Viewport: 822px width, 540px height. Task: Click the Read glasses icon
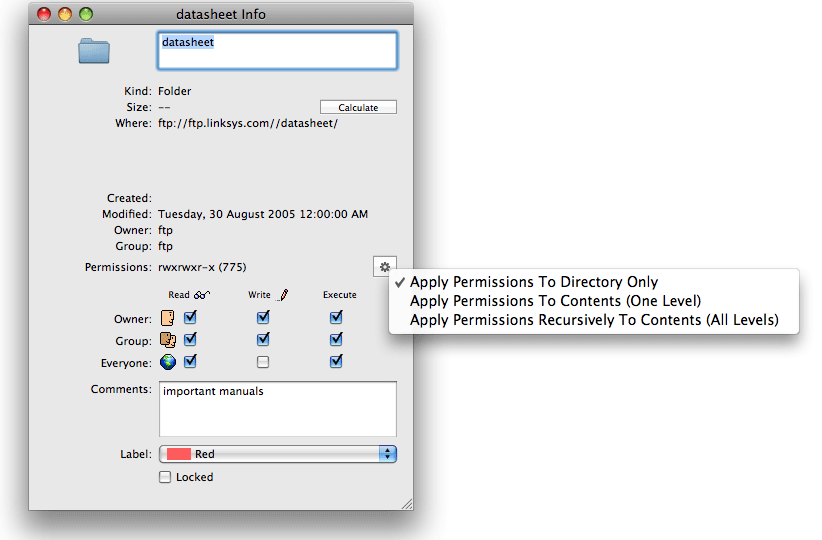pos(201,295)
